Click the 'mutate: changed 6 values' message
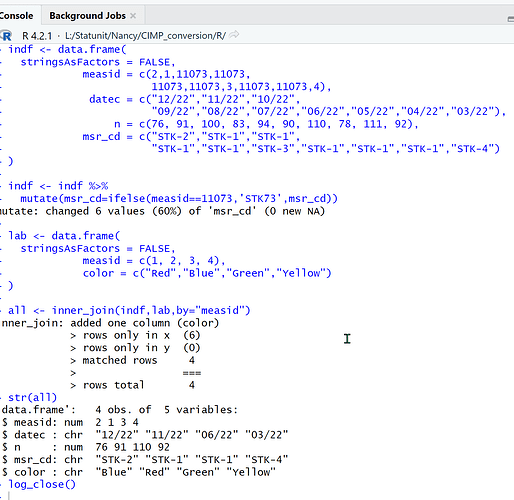This screenshot has width=514, height=500. pyautogui.click(x=162, y=211)
